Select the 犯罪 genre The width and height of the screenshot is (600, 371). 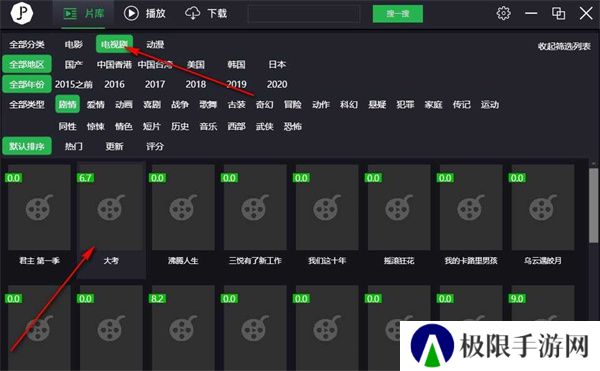[x=405, y=104]
